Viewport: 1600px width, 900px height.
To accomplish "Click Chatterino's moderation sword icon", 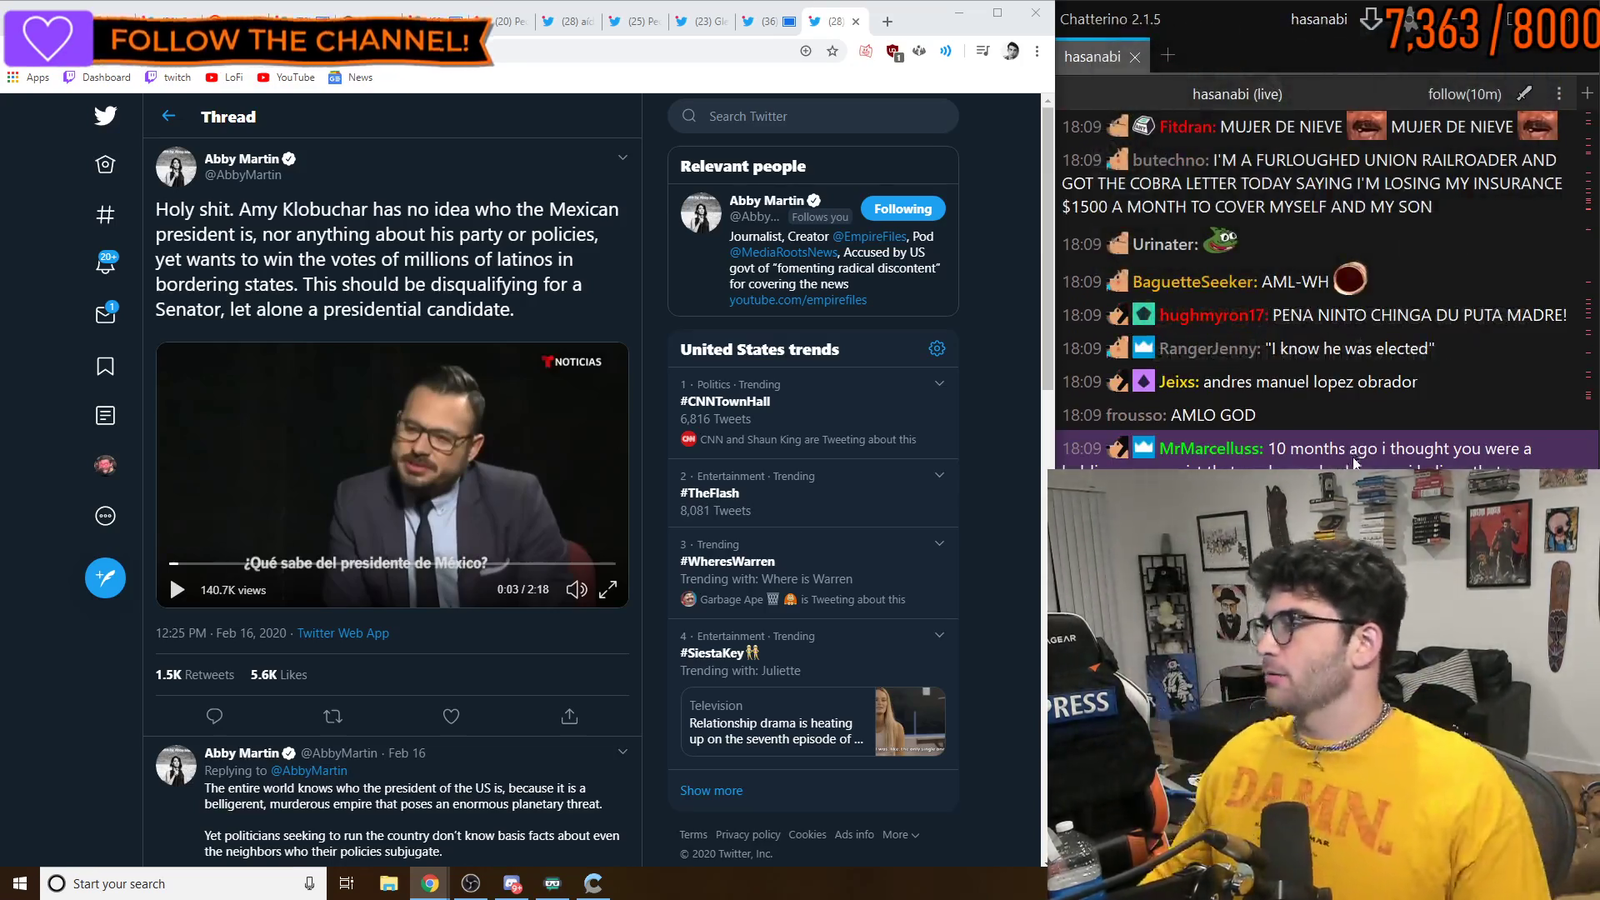I will click(1524, 93).
